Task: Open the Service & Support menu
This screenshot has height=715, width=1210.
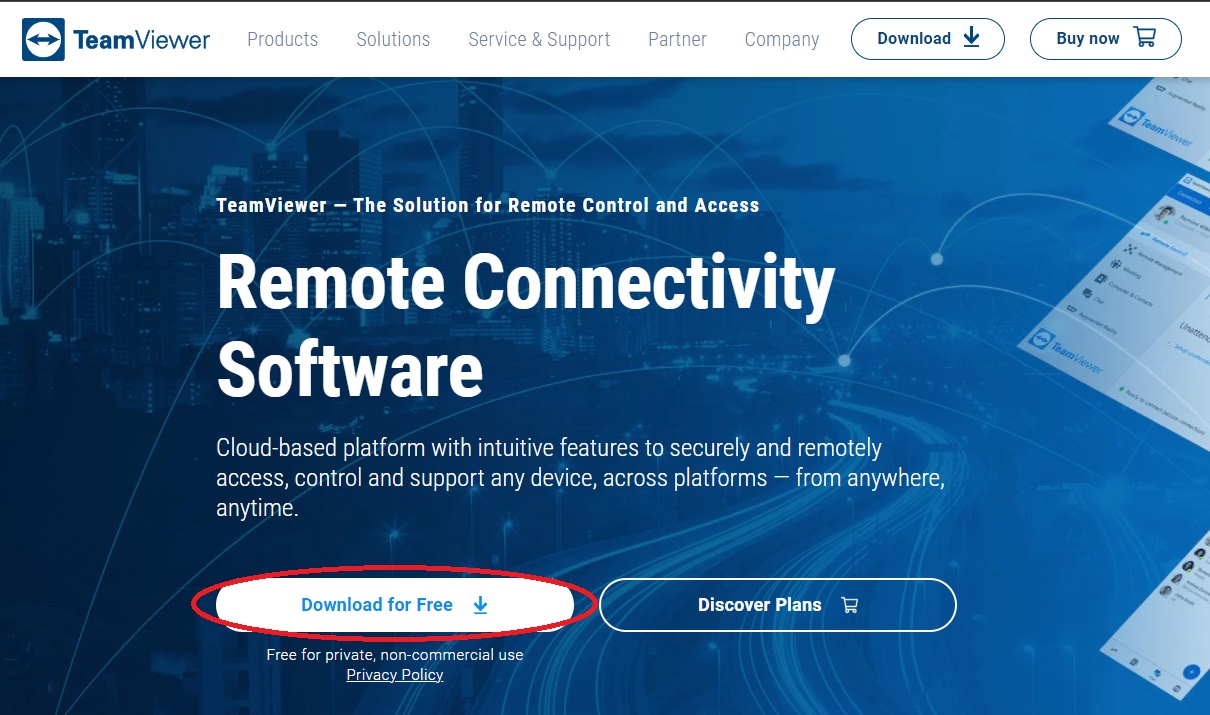Action: tap(539, 39)
